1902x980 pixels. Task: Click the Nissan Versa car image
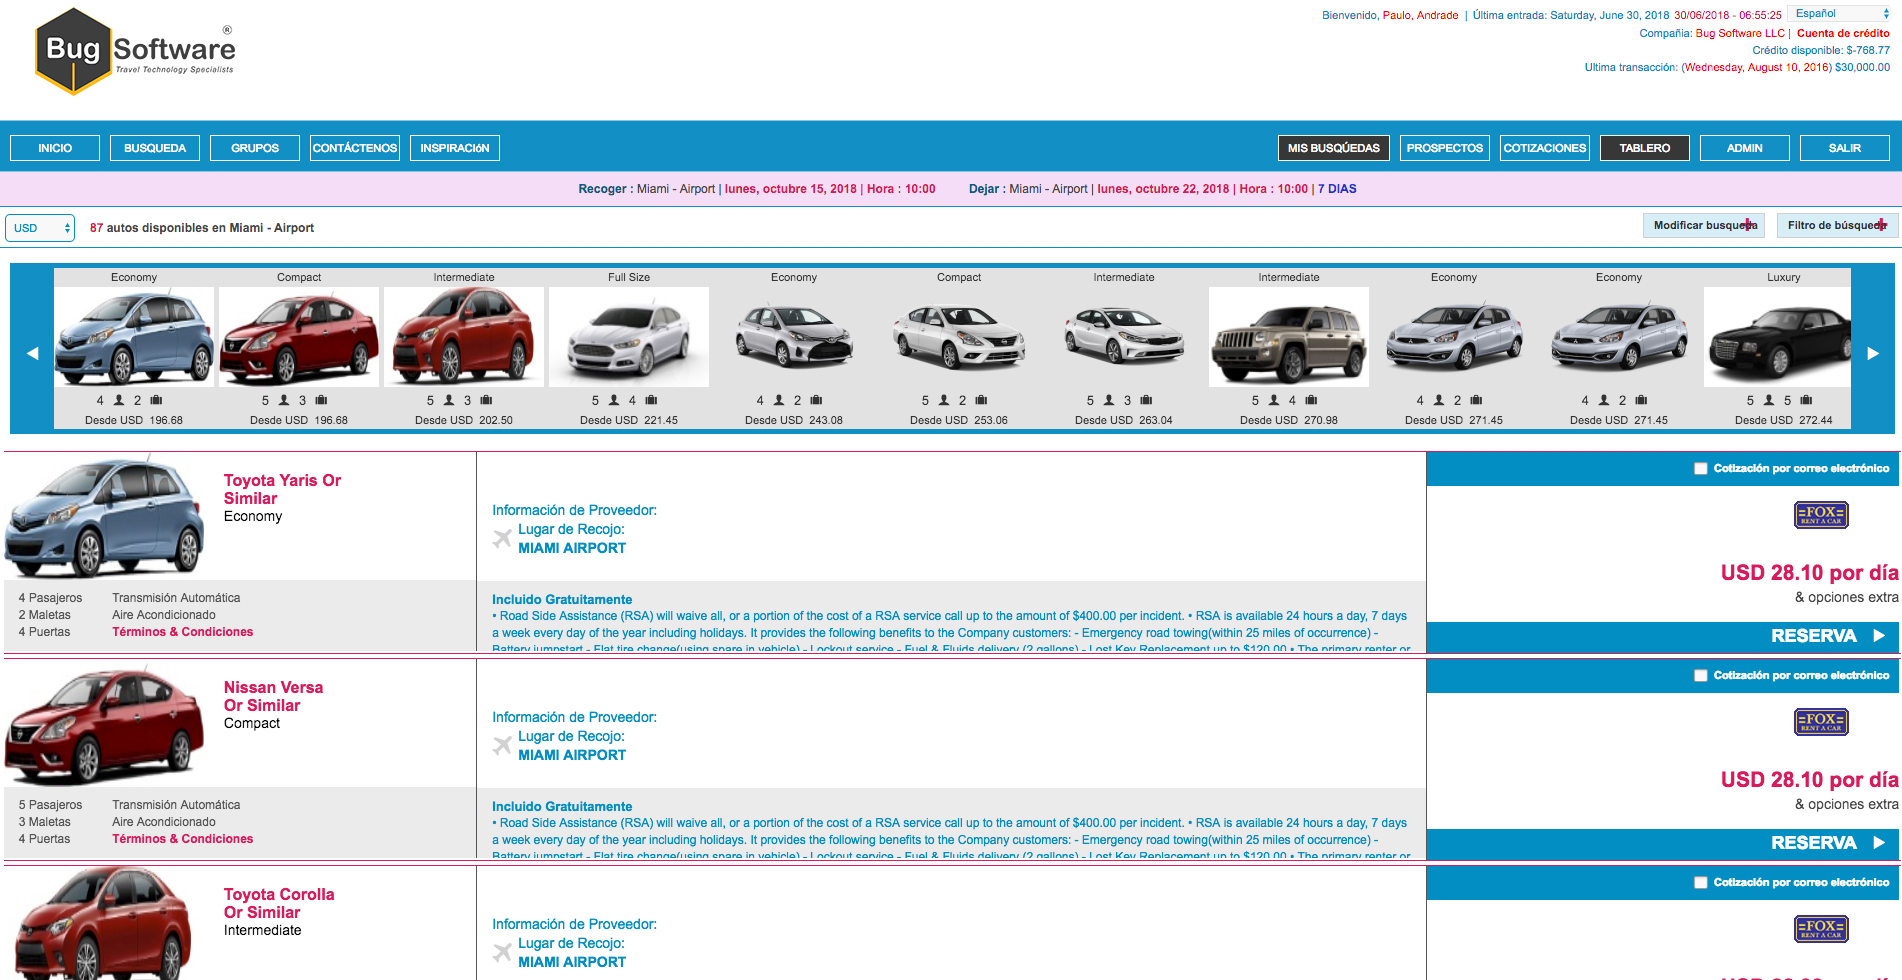tap(104, 726)
